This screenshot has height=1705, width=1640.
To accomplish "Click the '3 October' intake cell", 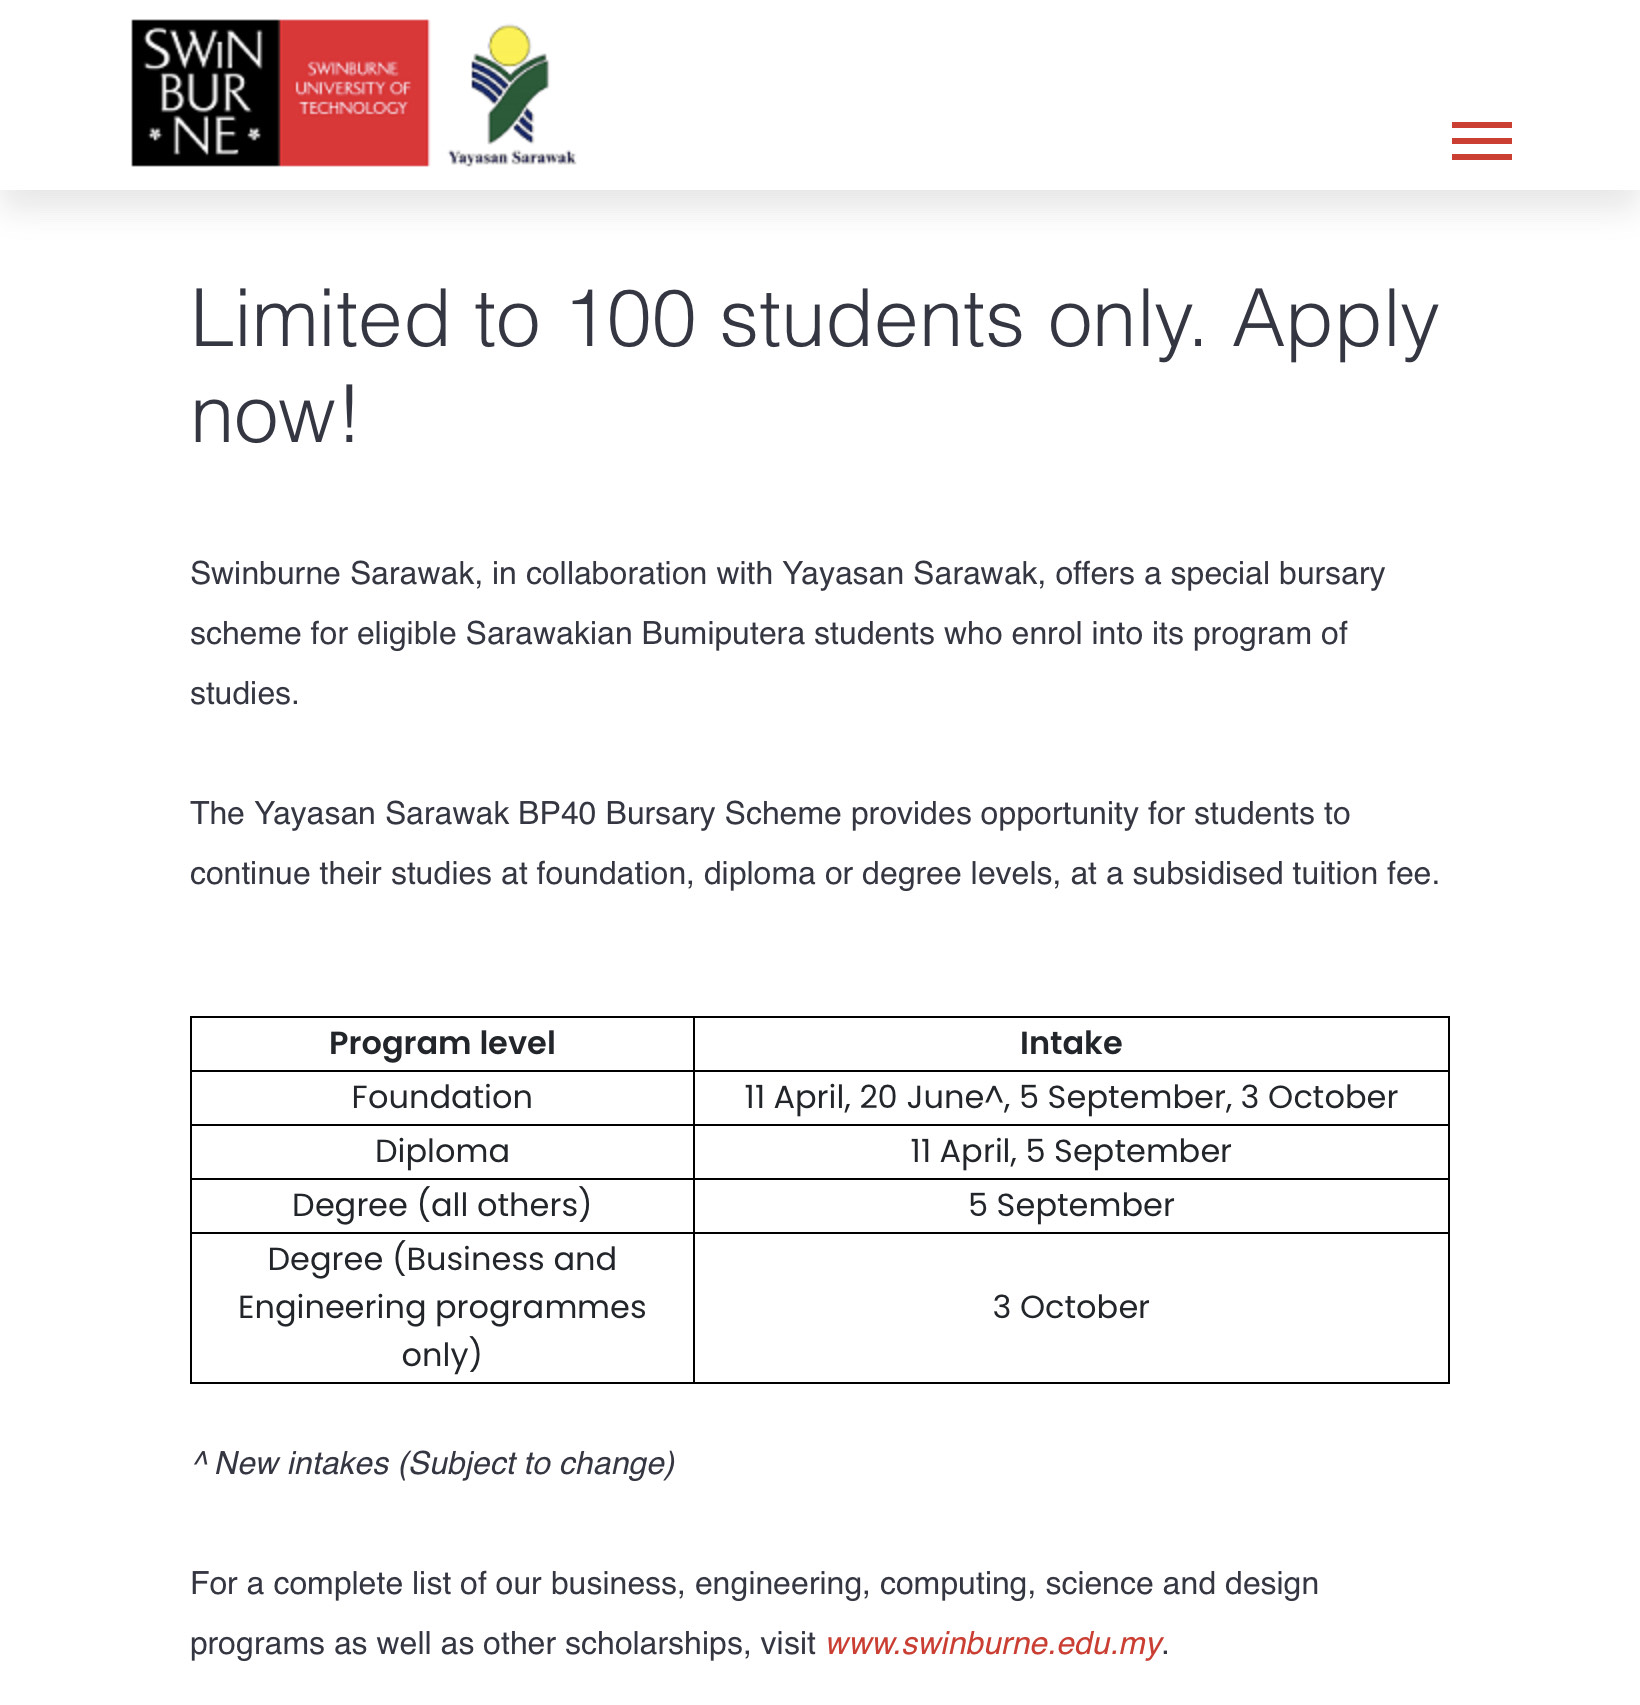I will (x=1070, y=1307).
